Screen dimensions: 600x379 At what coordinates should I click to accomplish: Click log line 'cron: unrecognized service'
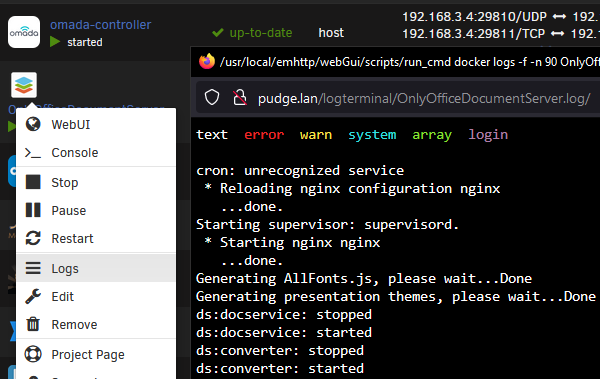point(300,170)
